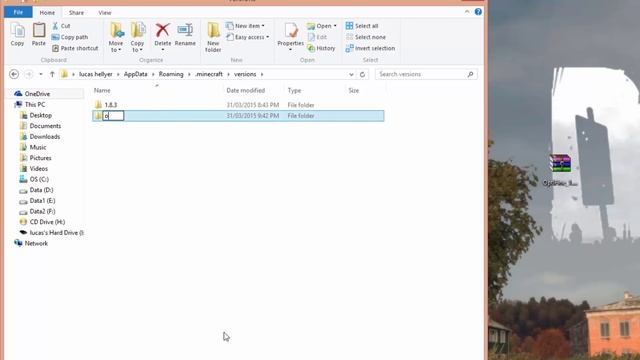This screenshot has height=360, width=640.
Task: Click the History ribbon icon
Action: click(x=321, y=48)
